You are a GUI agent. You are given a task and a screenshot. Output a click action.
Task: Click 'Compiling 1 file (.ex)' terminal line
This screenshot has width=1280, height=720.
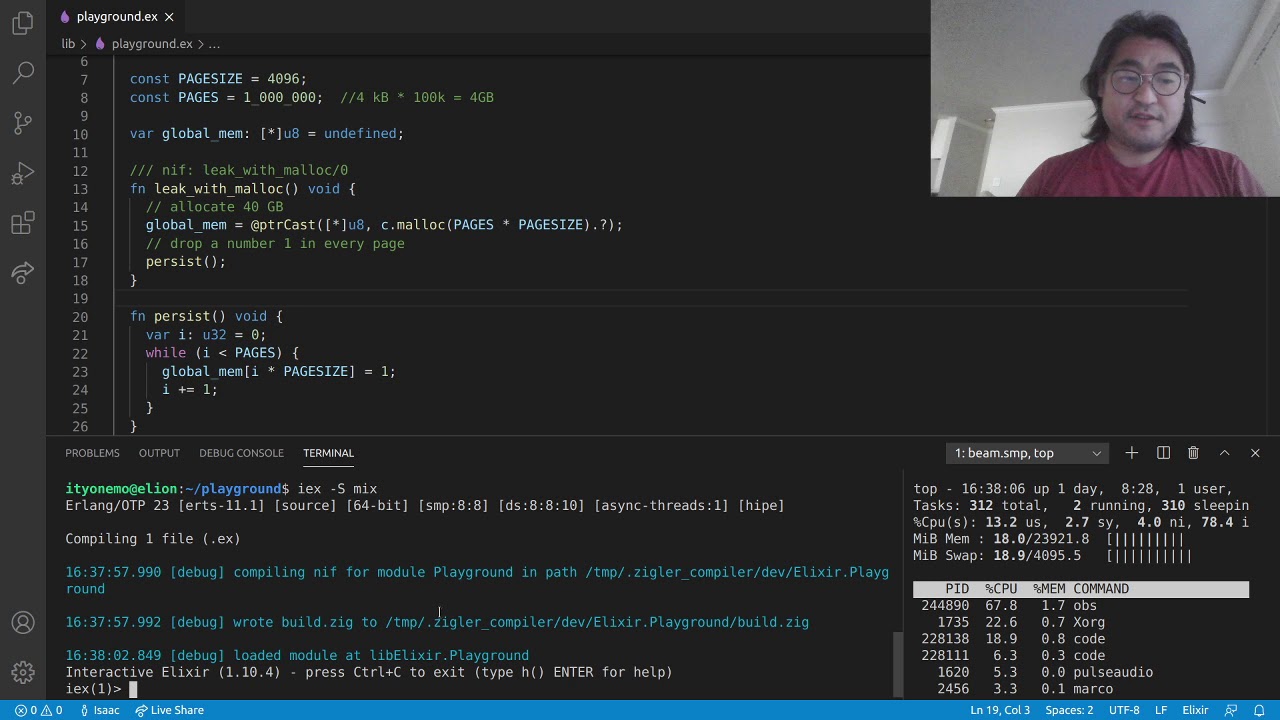(x=153, y=539)
